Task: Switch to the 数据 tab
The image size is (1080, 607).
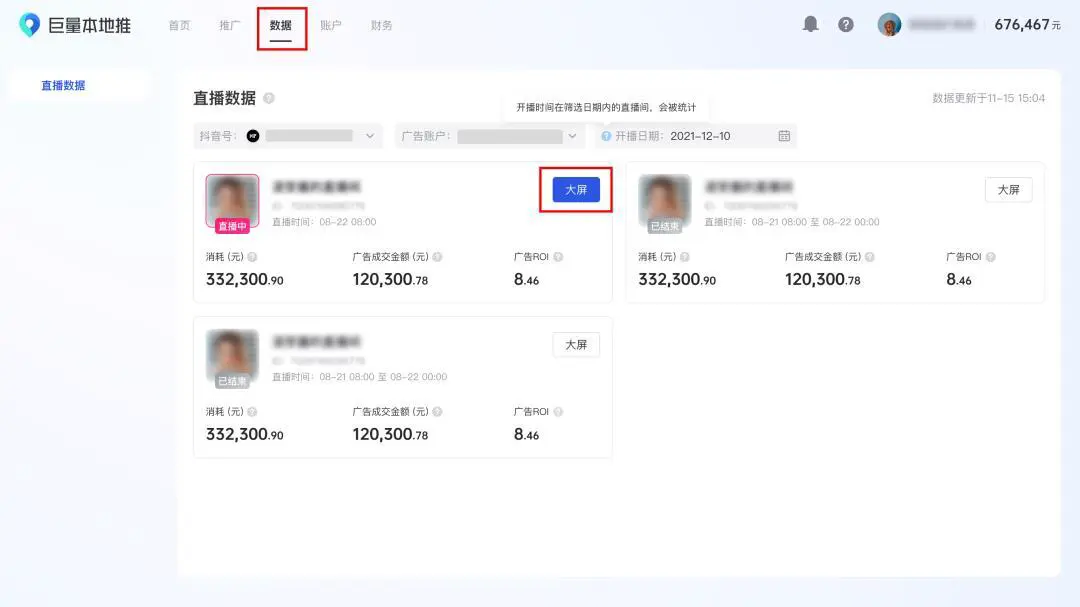Action: [x=281, y=25]
